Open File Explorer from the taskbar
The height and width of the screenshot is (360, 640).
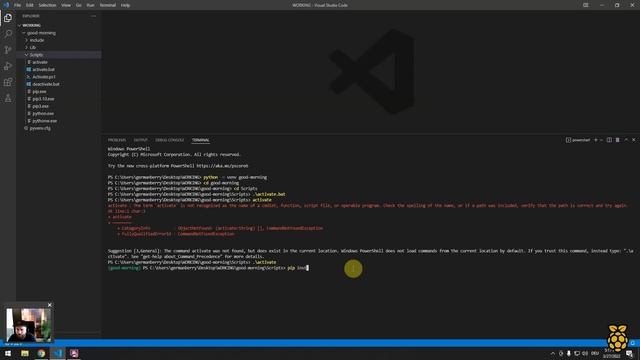(x=25, y=353)
